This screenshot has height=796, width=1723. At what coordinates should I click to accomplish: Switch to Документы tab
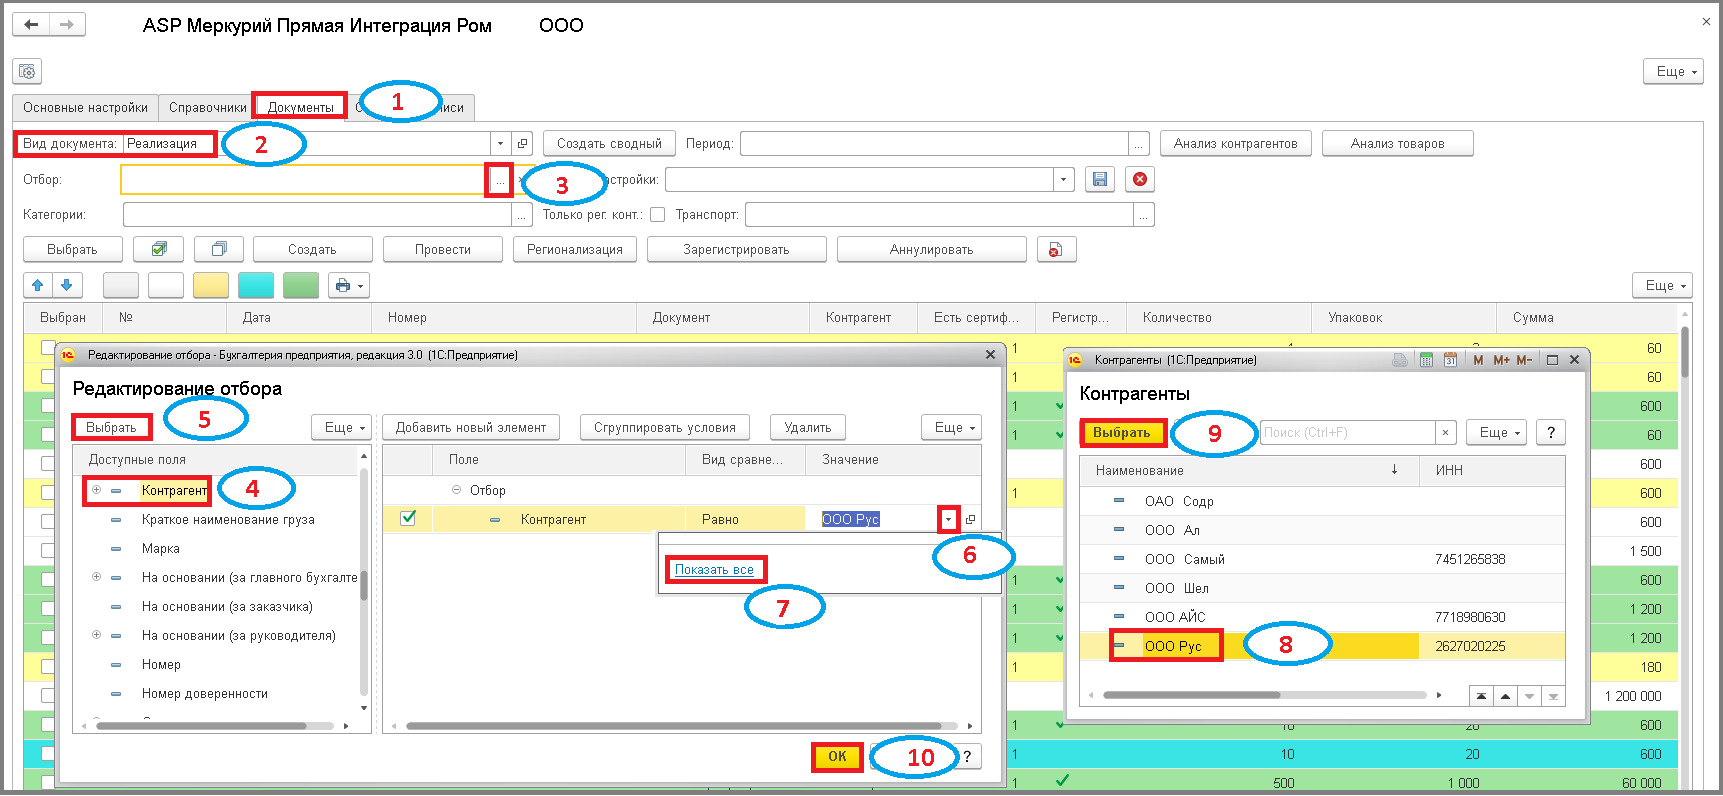pyautogui.click(x=300, y=107)
